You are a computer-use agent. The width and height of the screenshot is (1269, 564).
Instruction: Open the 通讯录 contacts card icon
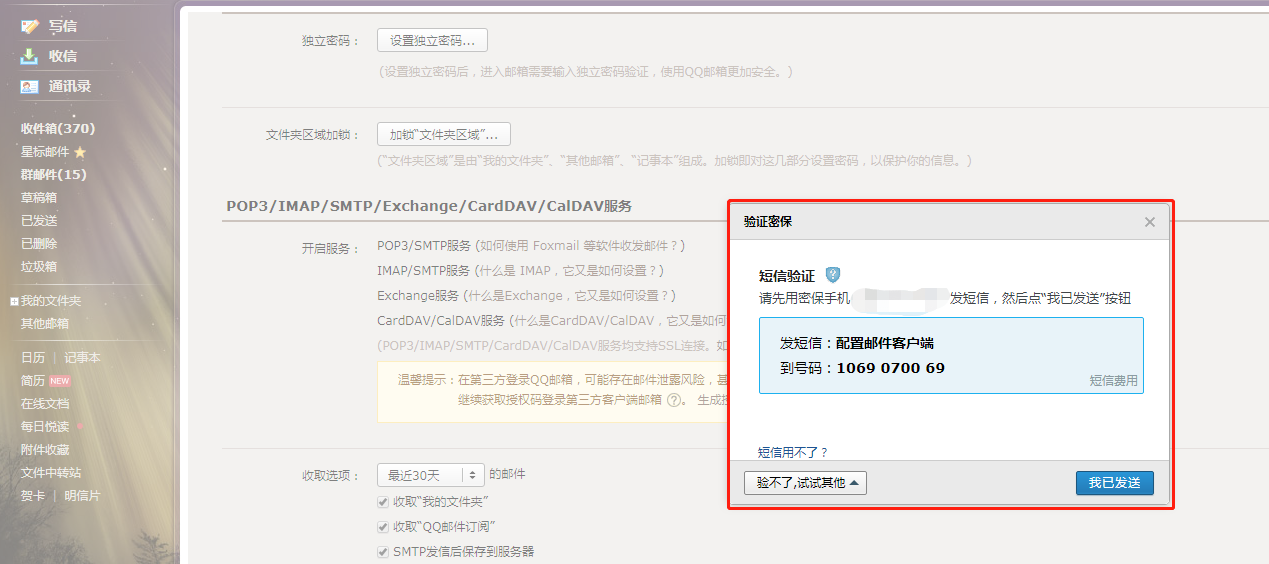click(30, 86)
